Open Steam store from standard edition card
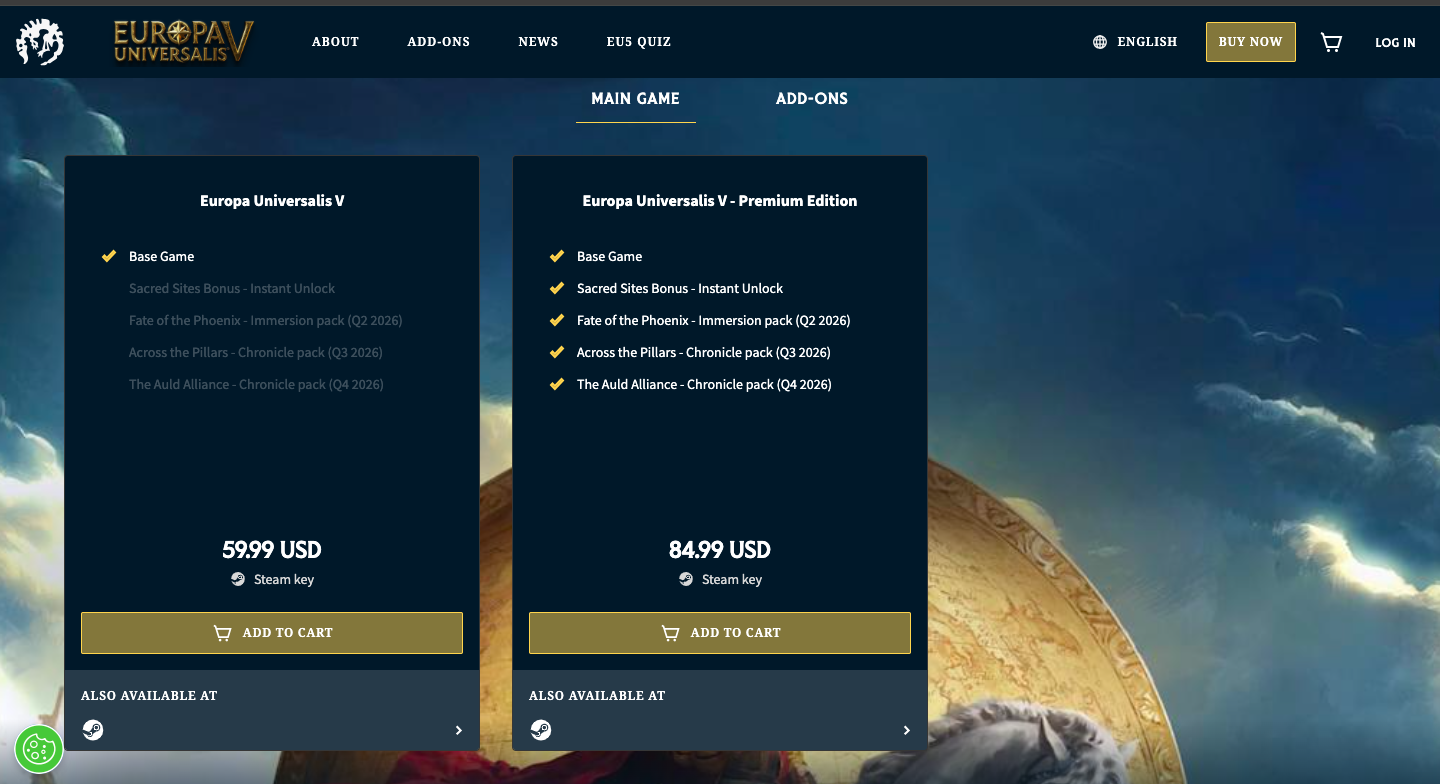Screen dimensions: 1440x784 tap(93, 730)
